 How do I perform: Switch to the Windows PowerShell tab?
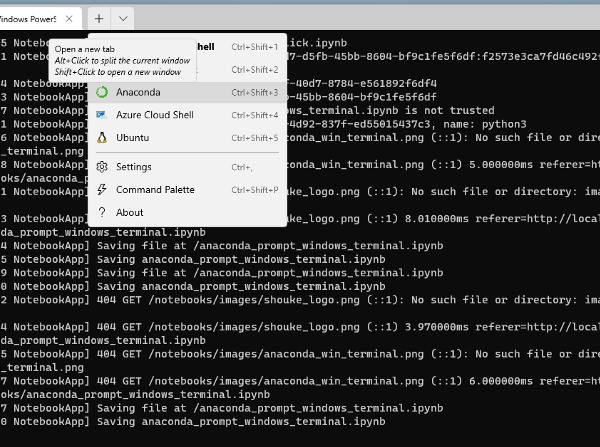click(x=30, y=19)
